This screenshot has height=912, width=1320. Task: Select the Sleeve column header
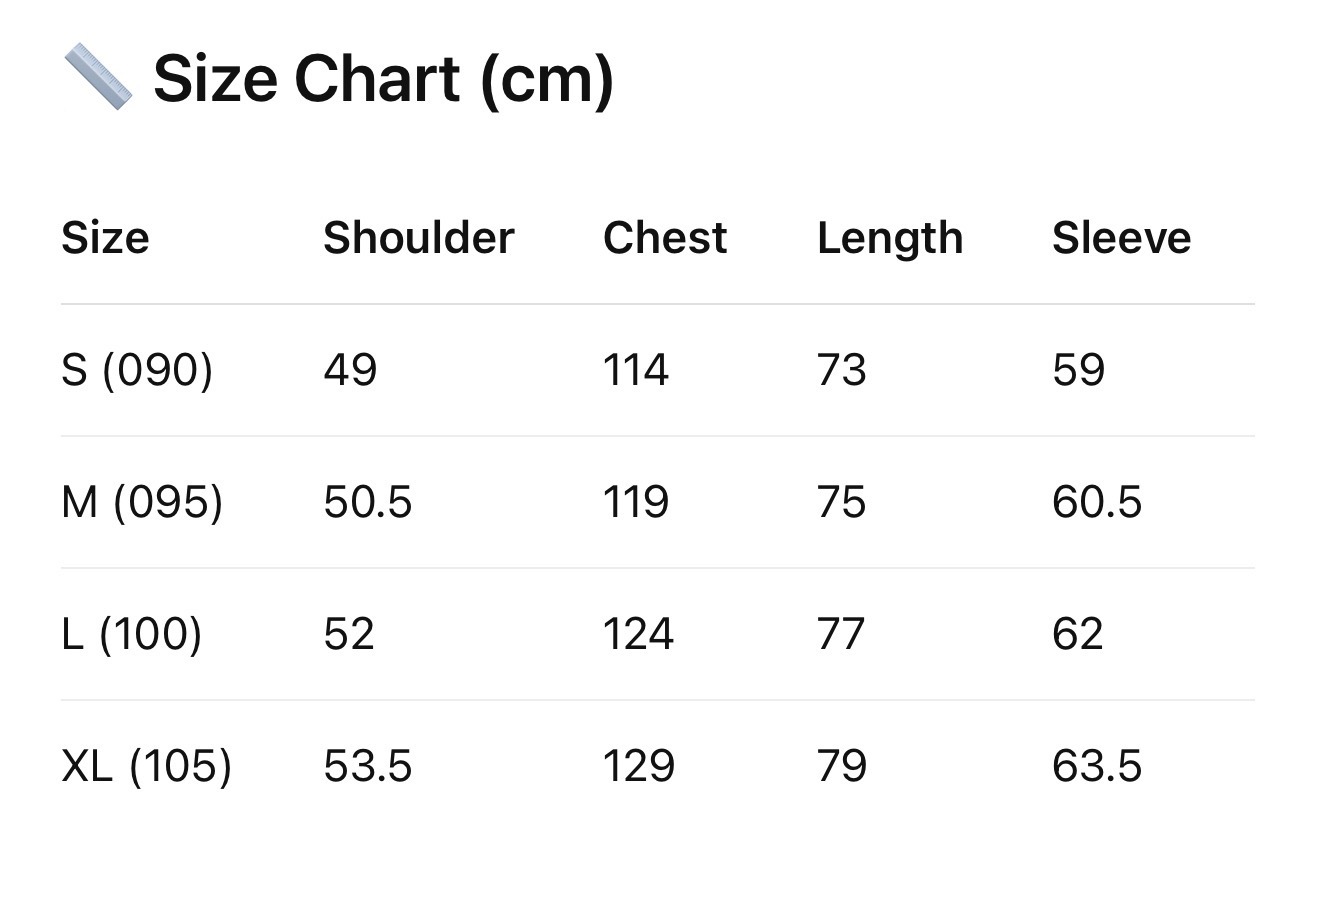[x=1121, y=238]
